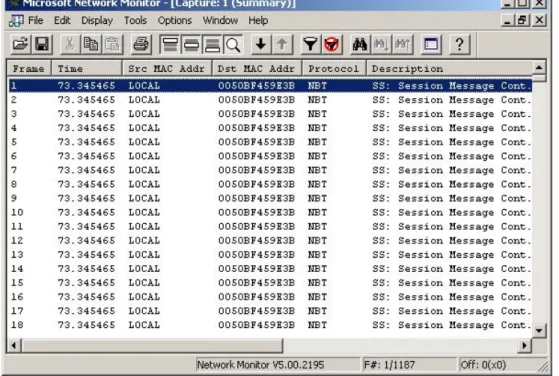The height and width of the screenshot is (376, 559).
Task: Select frame 2 row
Action: click(x=270, y=100)
